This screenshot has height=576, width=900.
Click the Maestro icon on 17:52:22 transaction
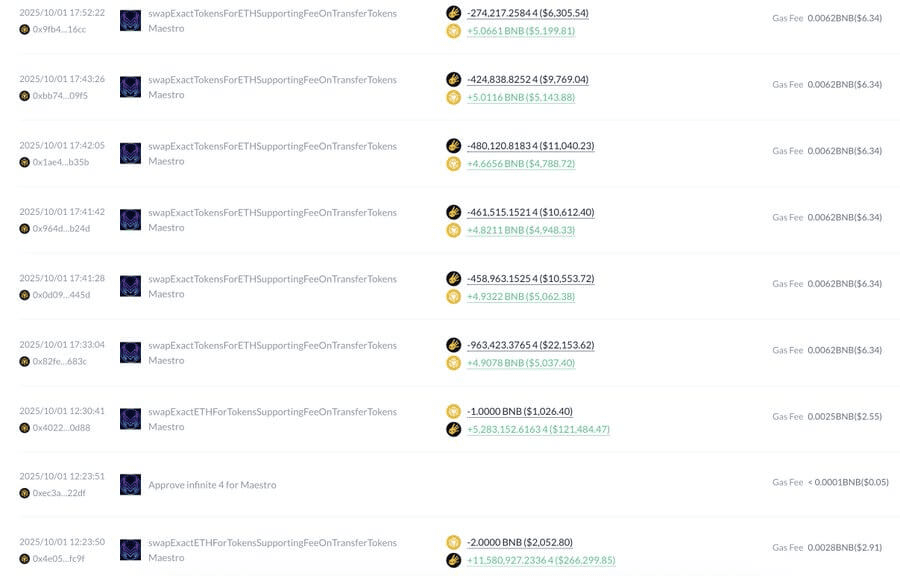pyautogui.click(x=130, y=21)
